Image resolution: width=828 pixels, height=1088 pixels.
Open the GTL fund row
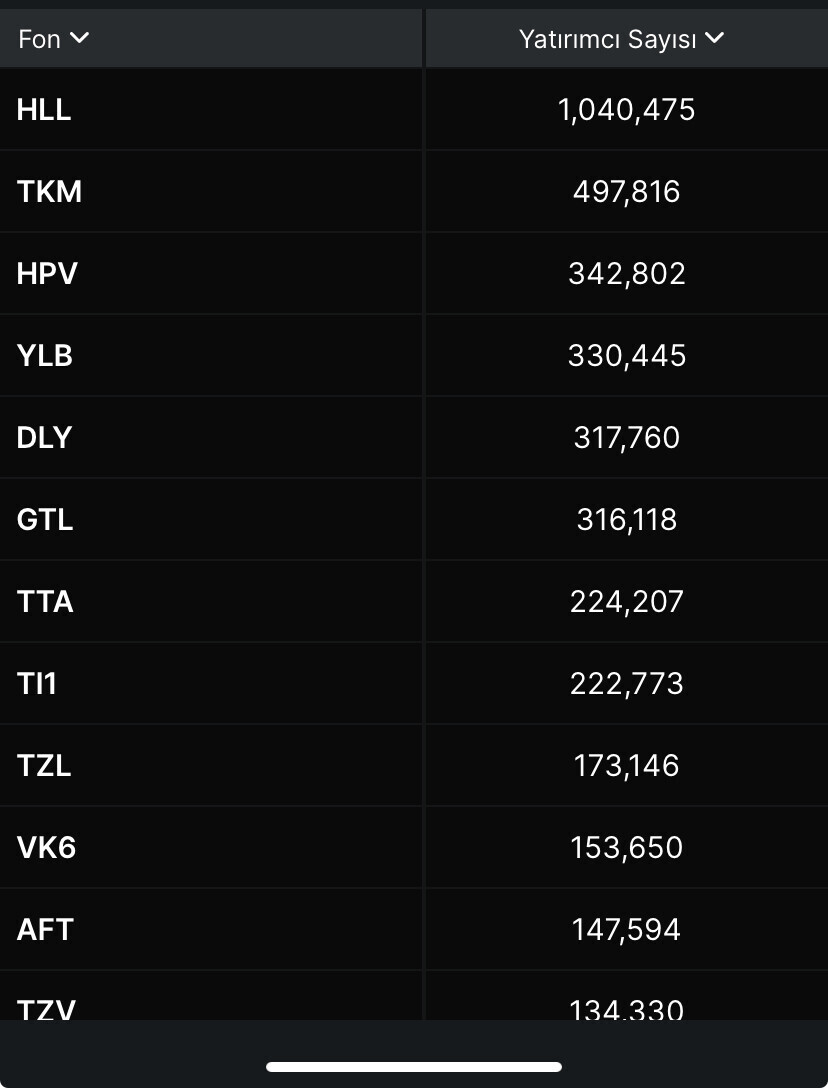[x=45, y=520]
